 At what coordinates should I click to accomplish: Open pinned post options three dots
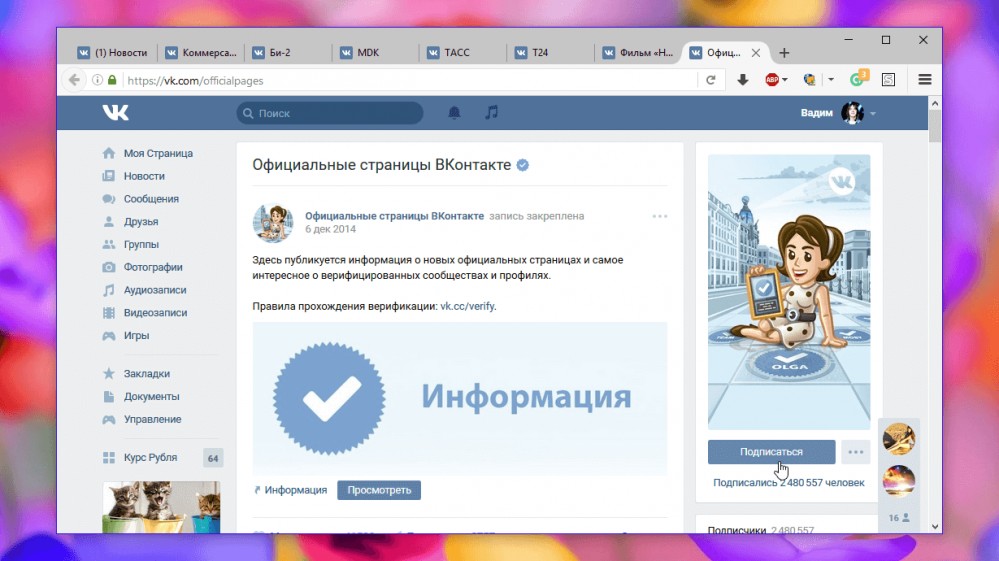pos(659,217)
